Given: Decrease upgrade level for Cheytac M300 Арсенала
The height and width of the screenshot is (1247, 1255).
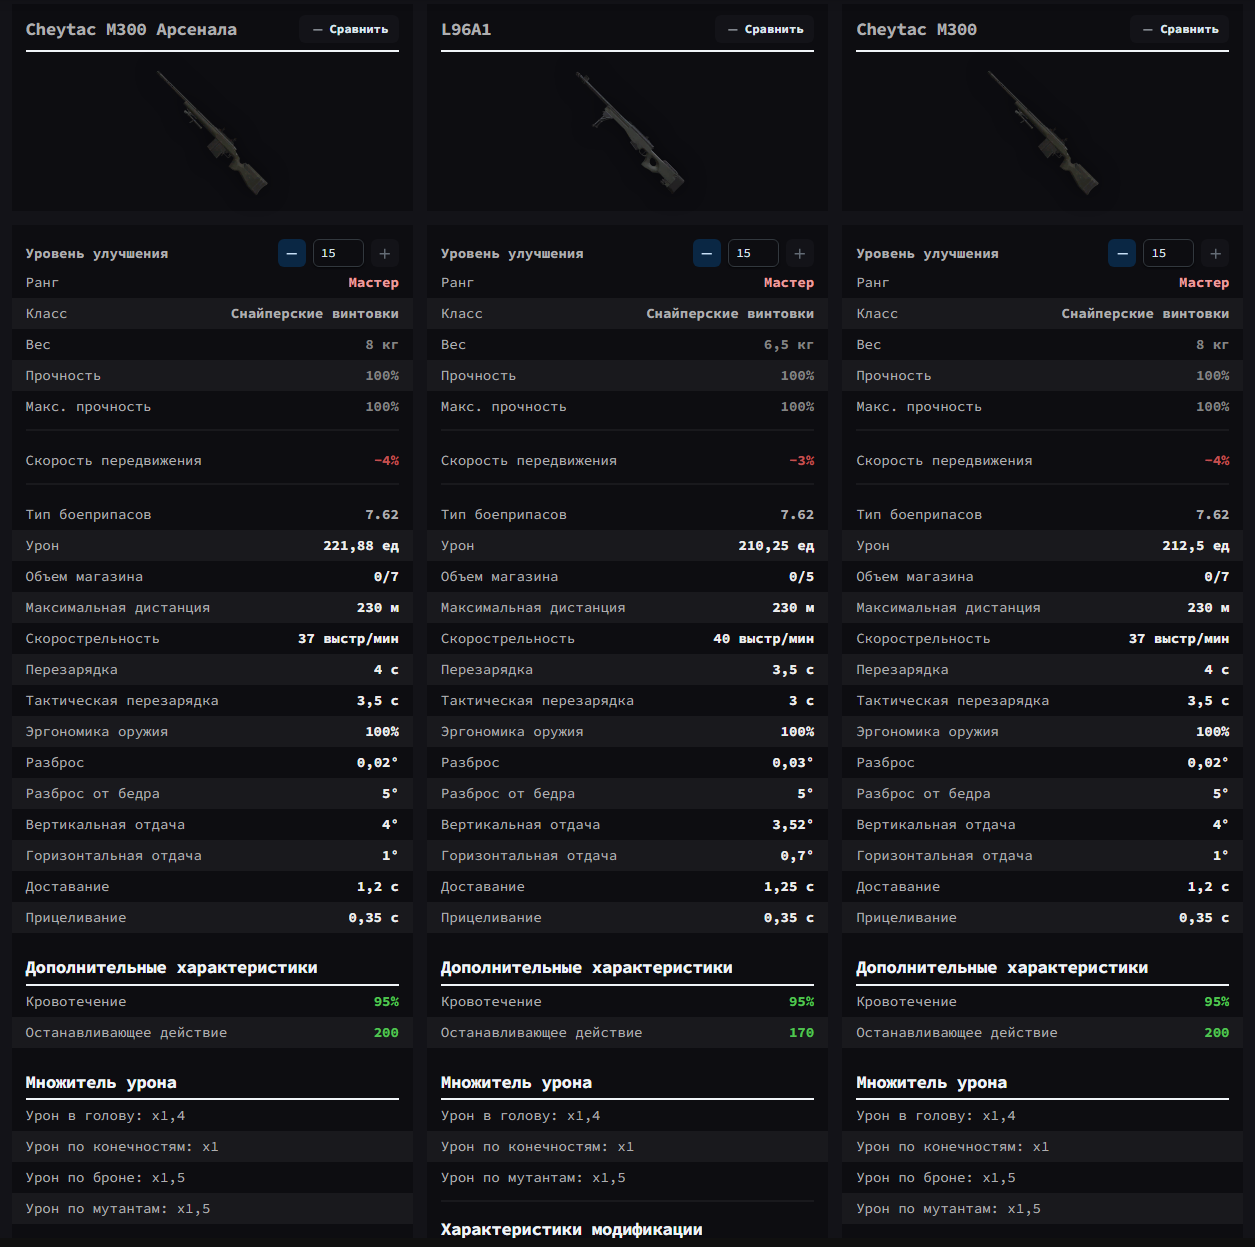Looking at the screenshot, I should [x=291, y=253].
